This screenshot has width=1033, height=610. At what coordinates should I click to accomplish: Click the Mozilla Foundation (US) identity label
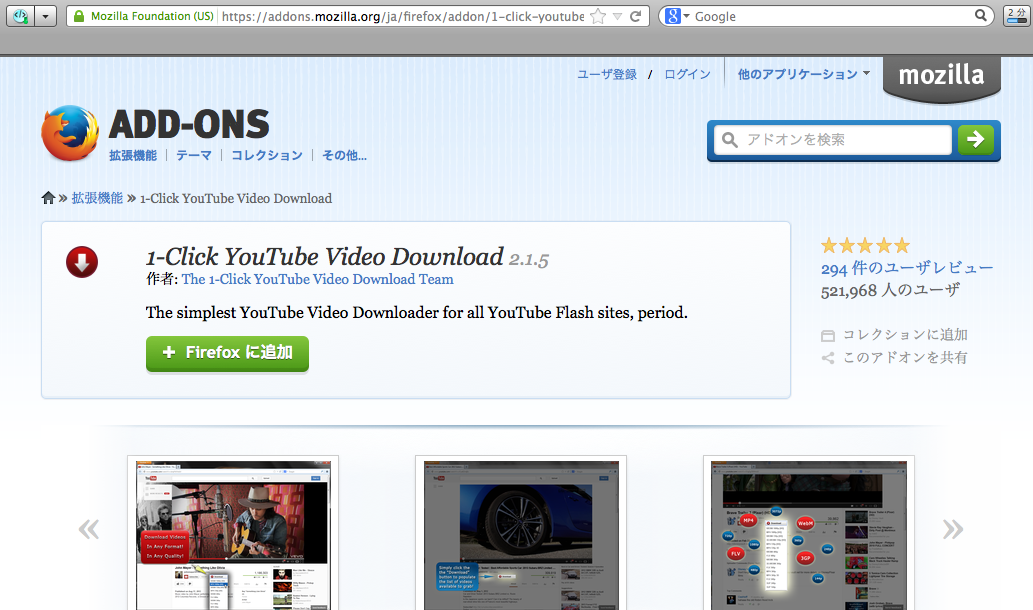point(152,16)
